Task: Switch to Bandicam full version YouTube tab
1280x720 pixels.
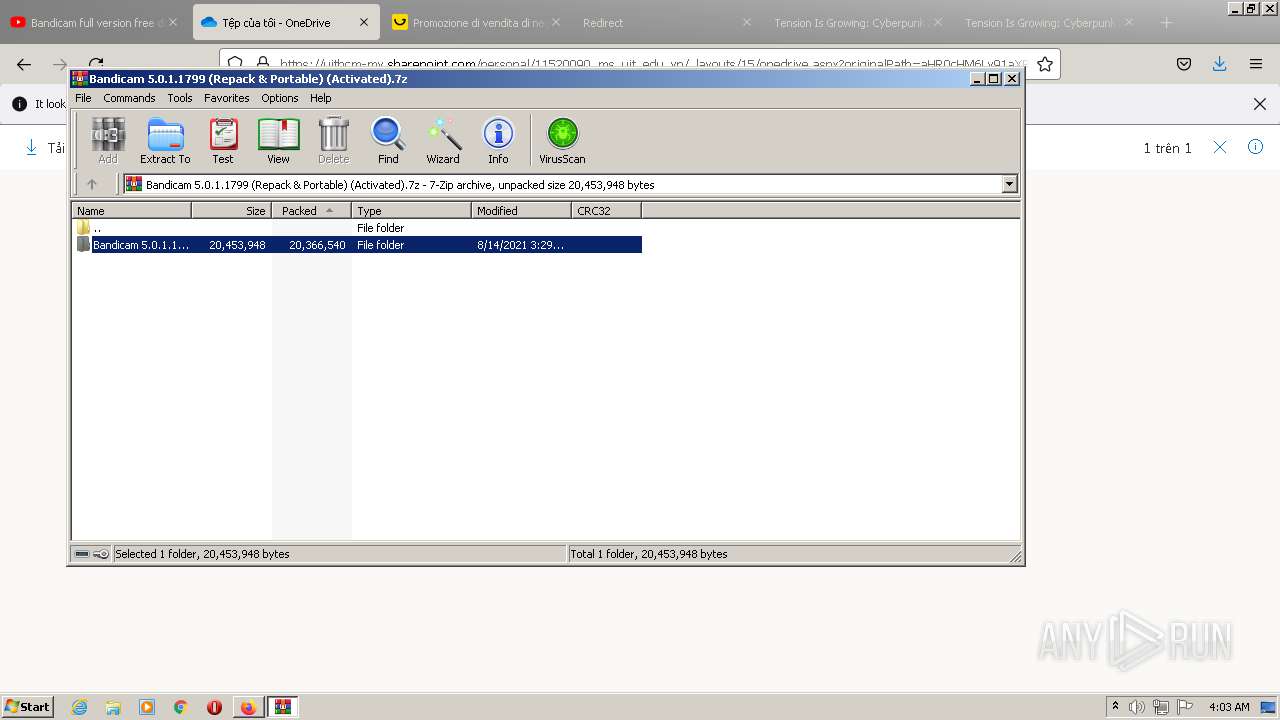Action: [95, 22]
